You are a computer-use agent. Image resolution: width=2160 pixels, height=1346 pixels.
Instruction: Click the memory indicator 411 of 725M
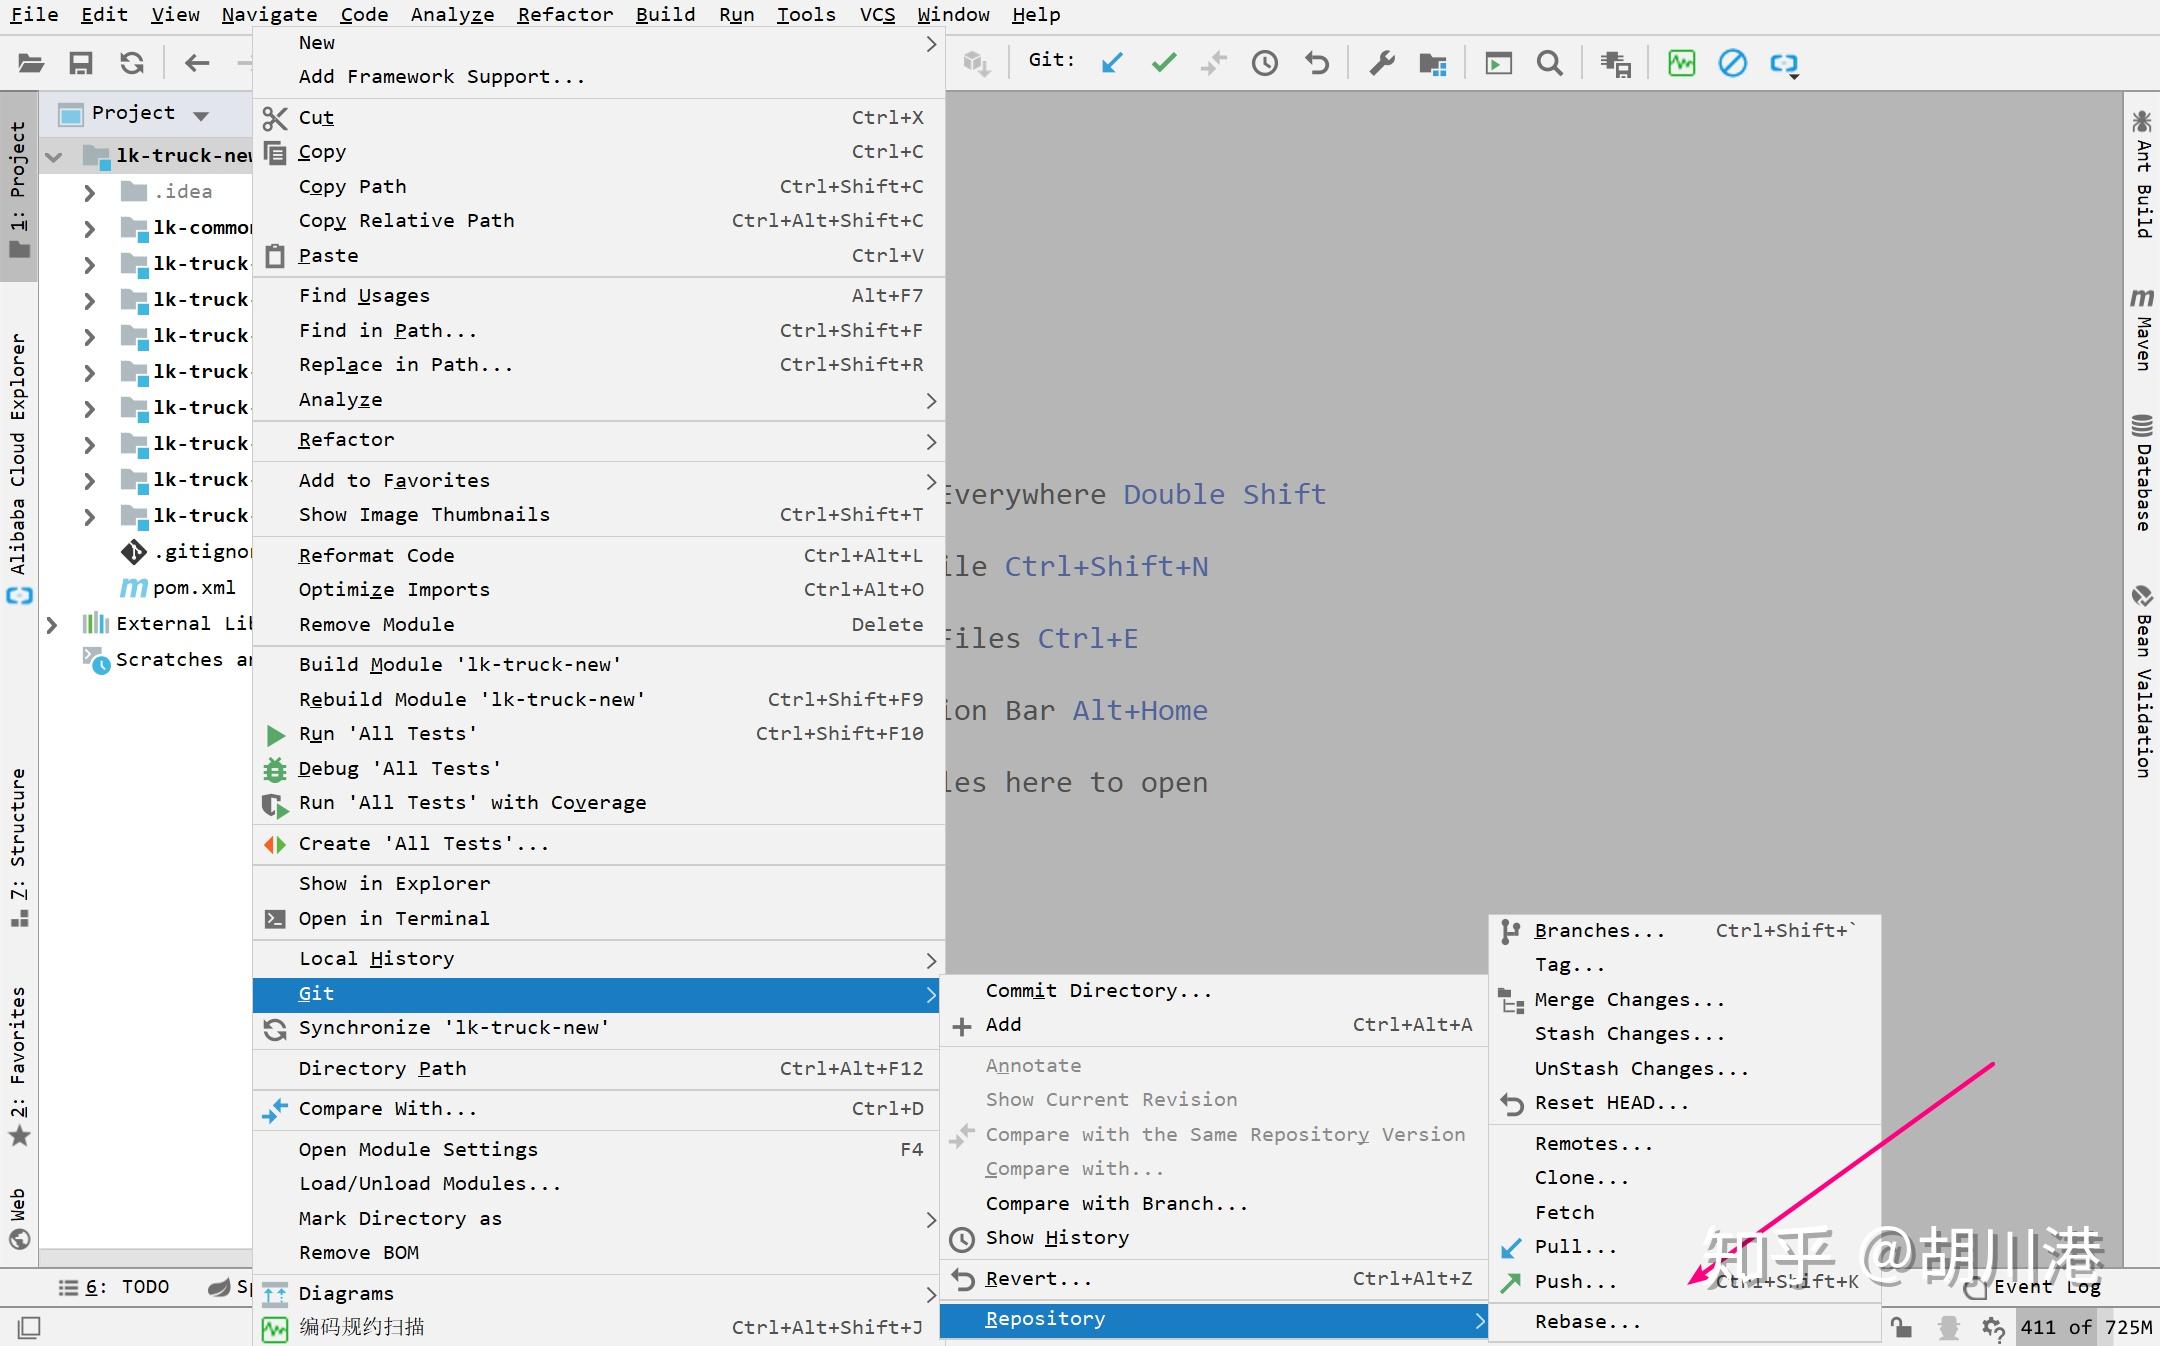pos(2085,1327)
